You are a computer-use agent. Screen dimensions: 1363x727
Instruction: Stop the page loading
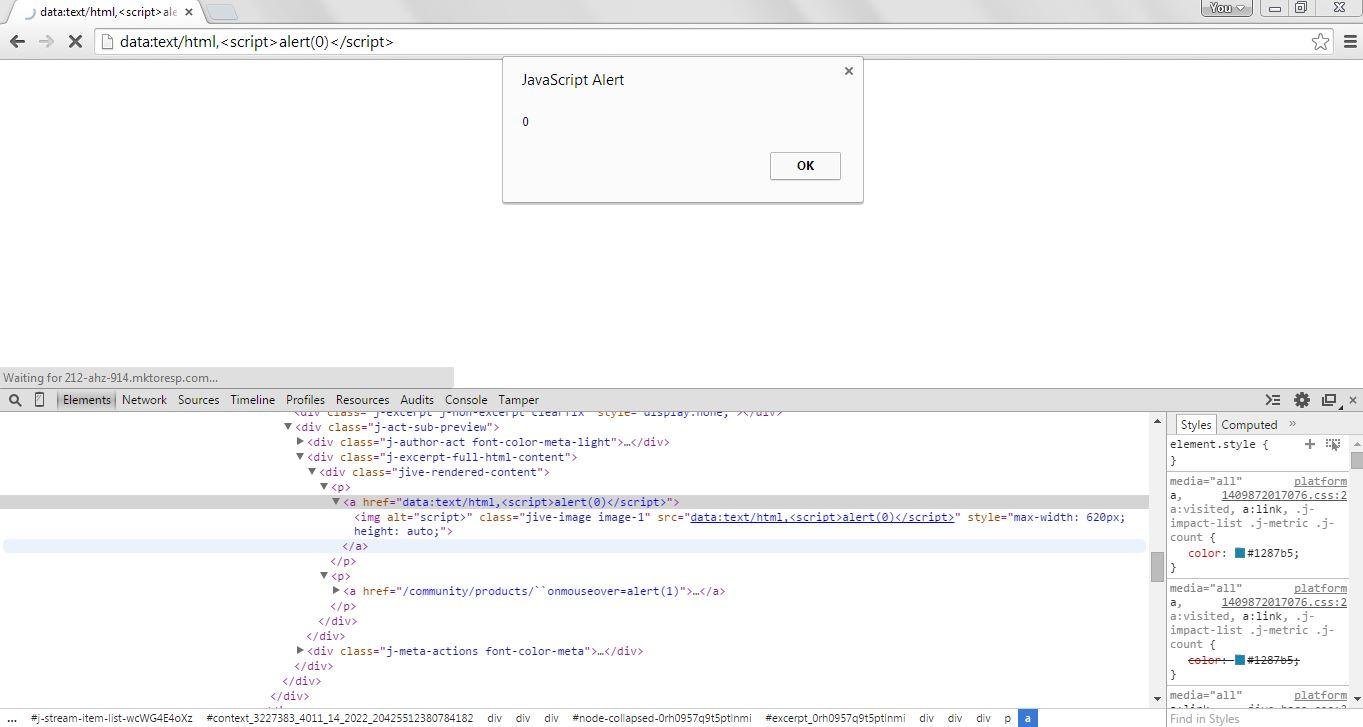pos(76,41)
